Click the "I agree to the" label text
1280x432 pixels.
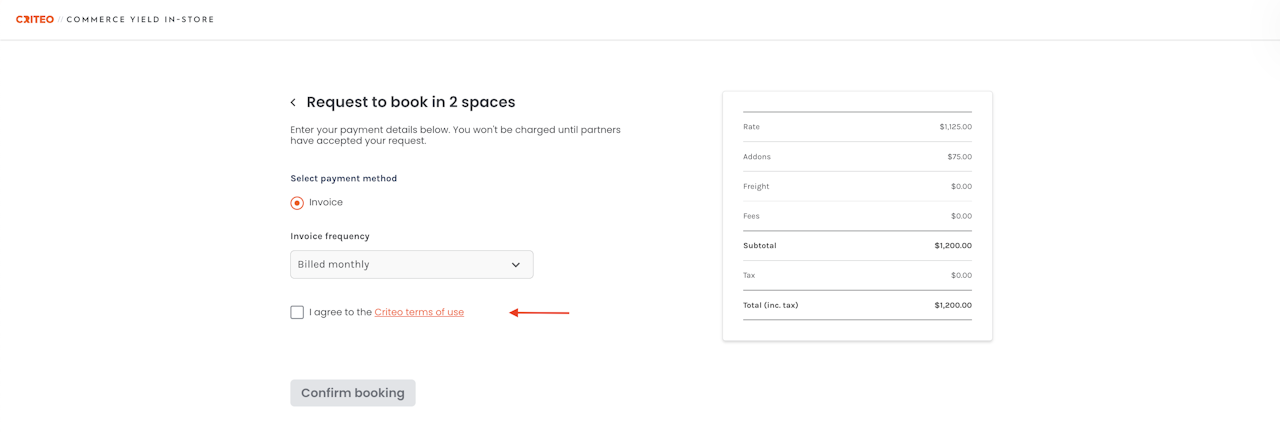340,312
